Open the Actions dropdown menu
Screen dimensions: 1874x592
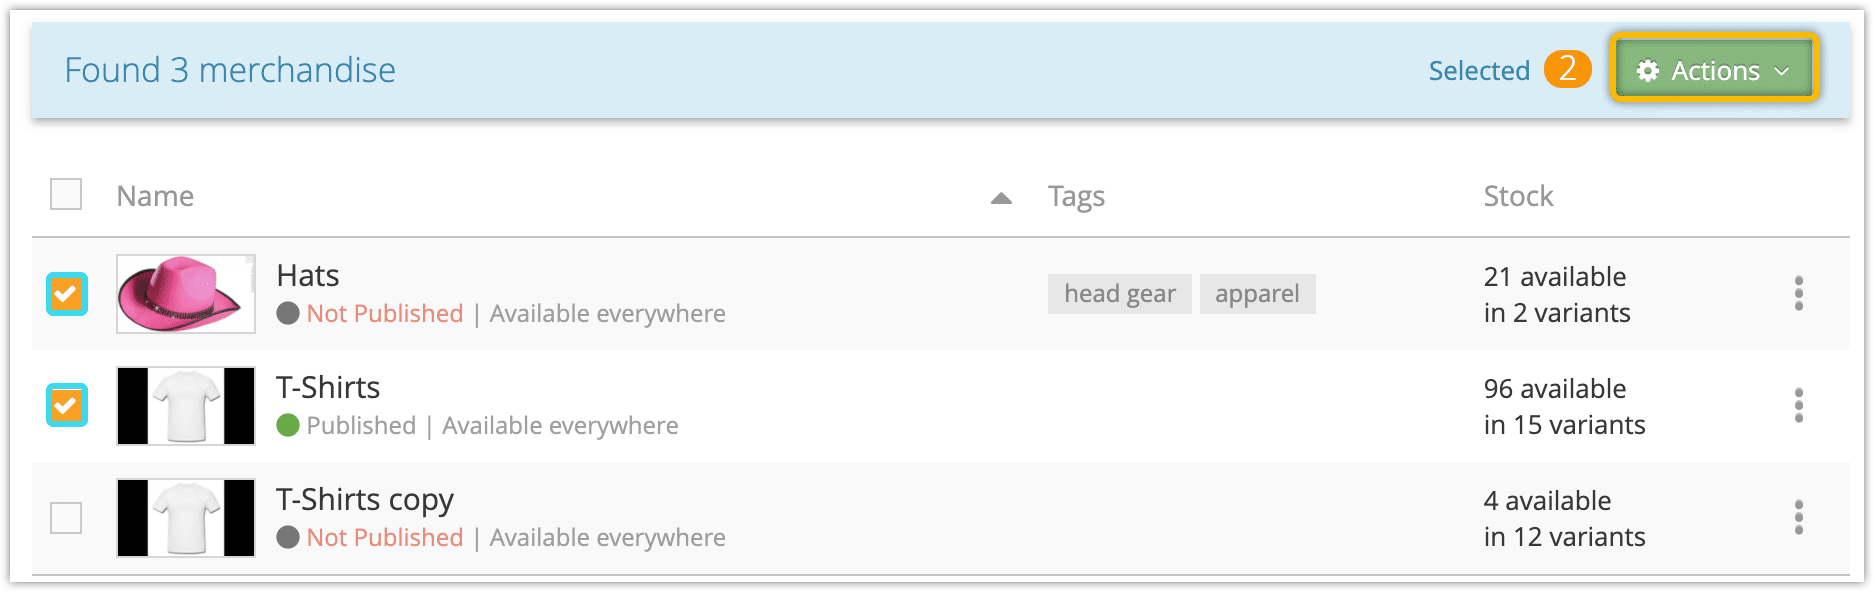[1713, 70]
